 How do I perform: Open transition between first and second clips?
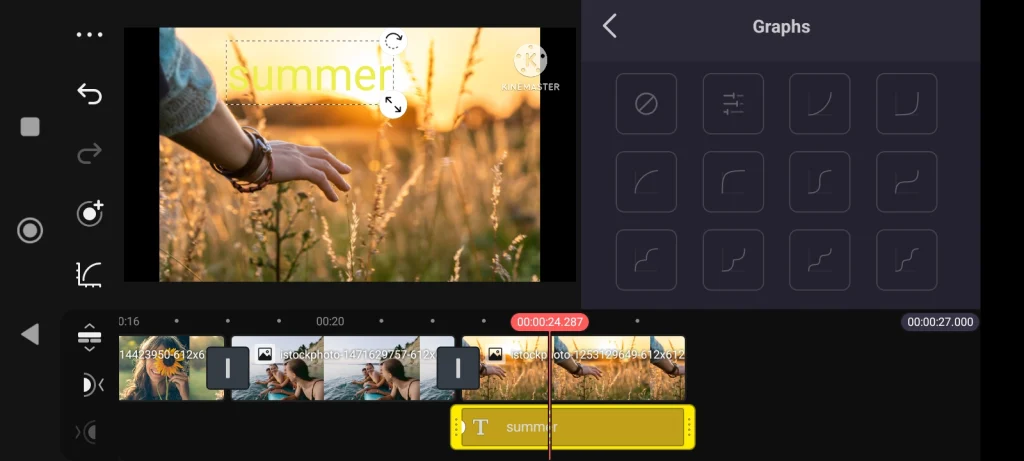(228, 368)
